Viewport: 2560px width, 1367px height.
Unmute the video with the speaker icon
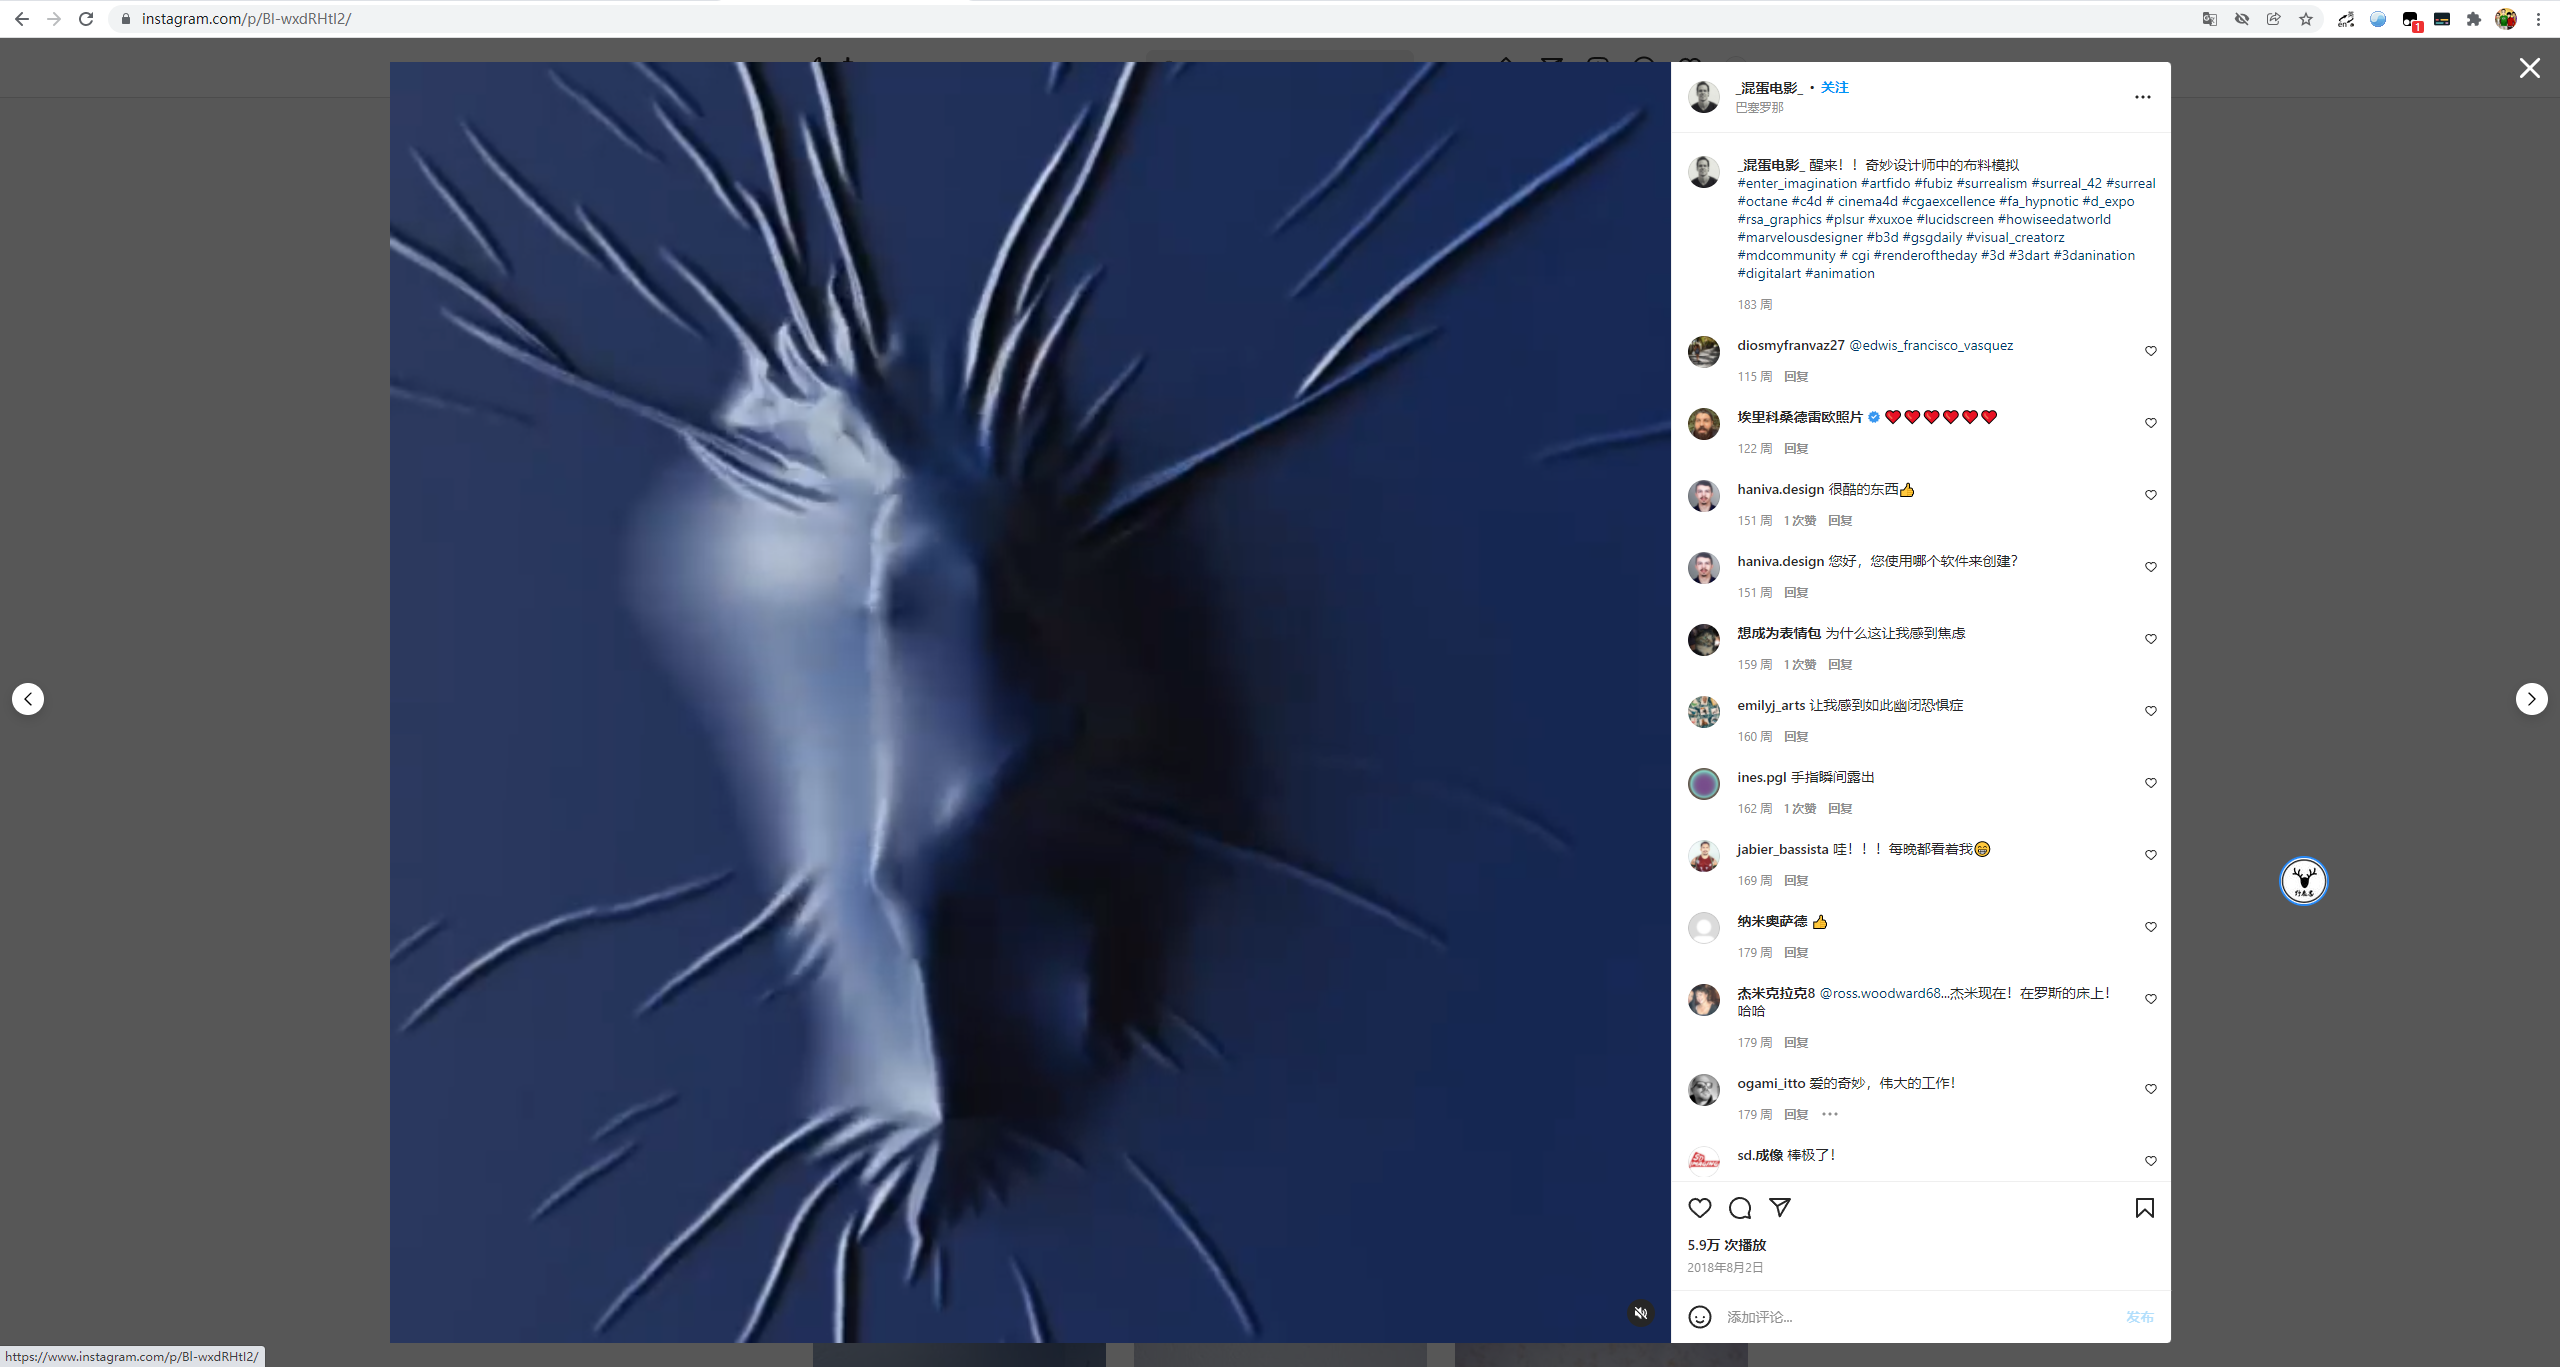[x=1640, y=1313]
